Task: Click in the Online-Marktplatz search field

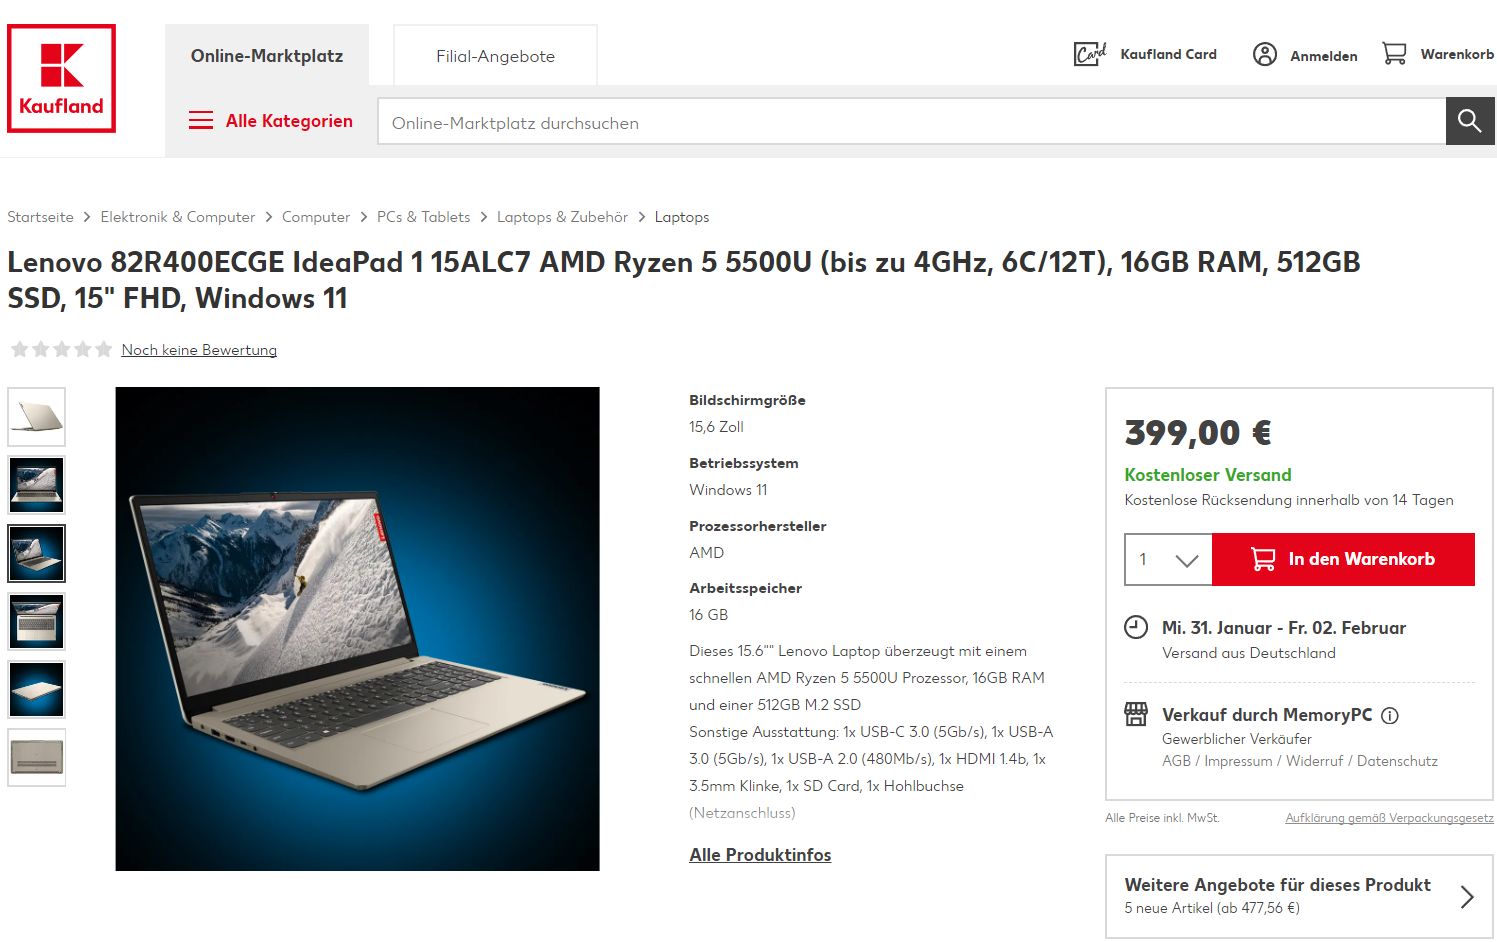Action: tap(911, 122)
